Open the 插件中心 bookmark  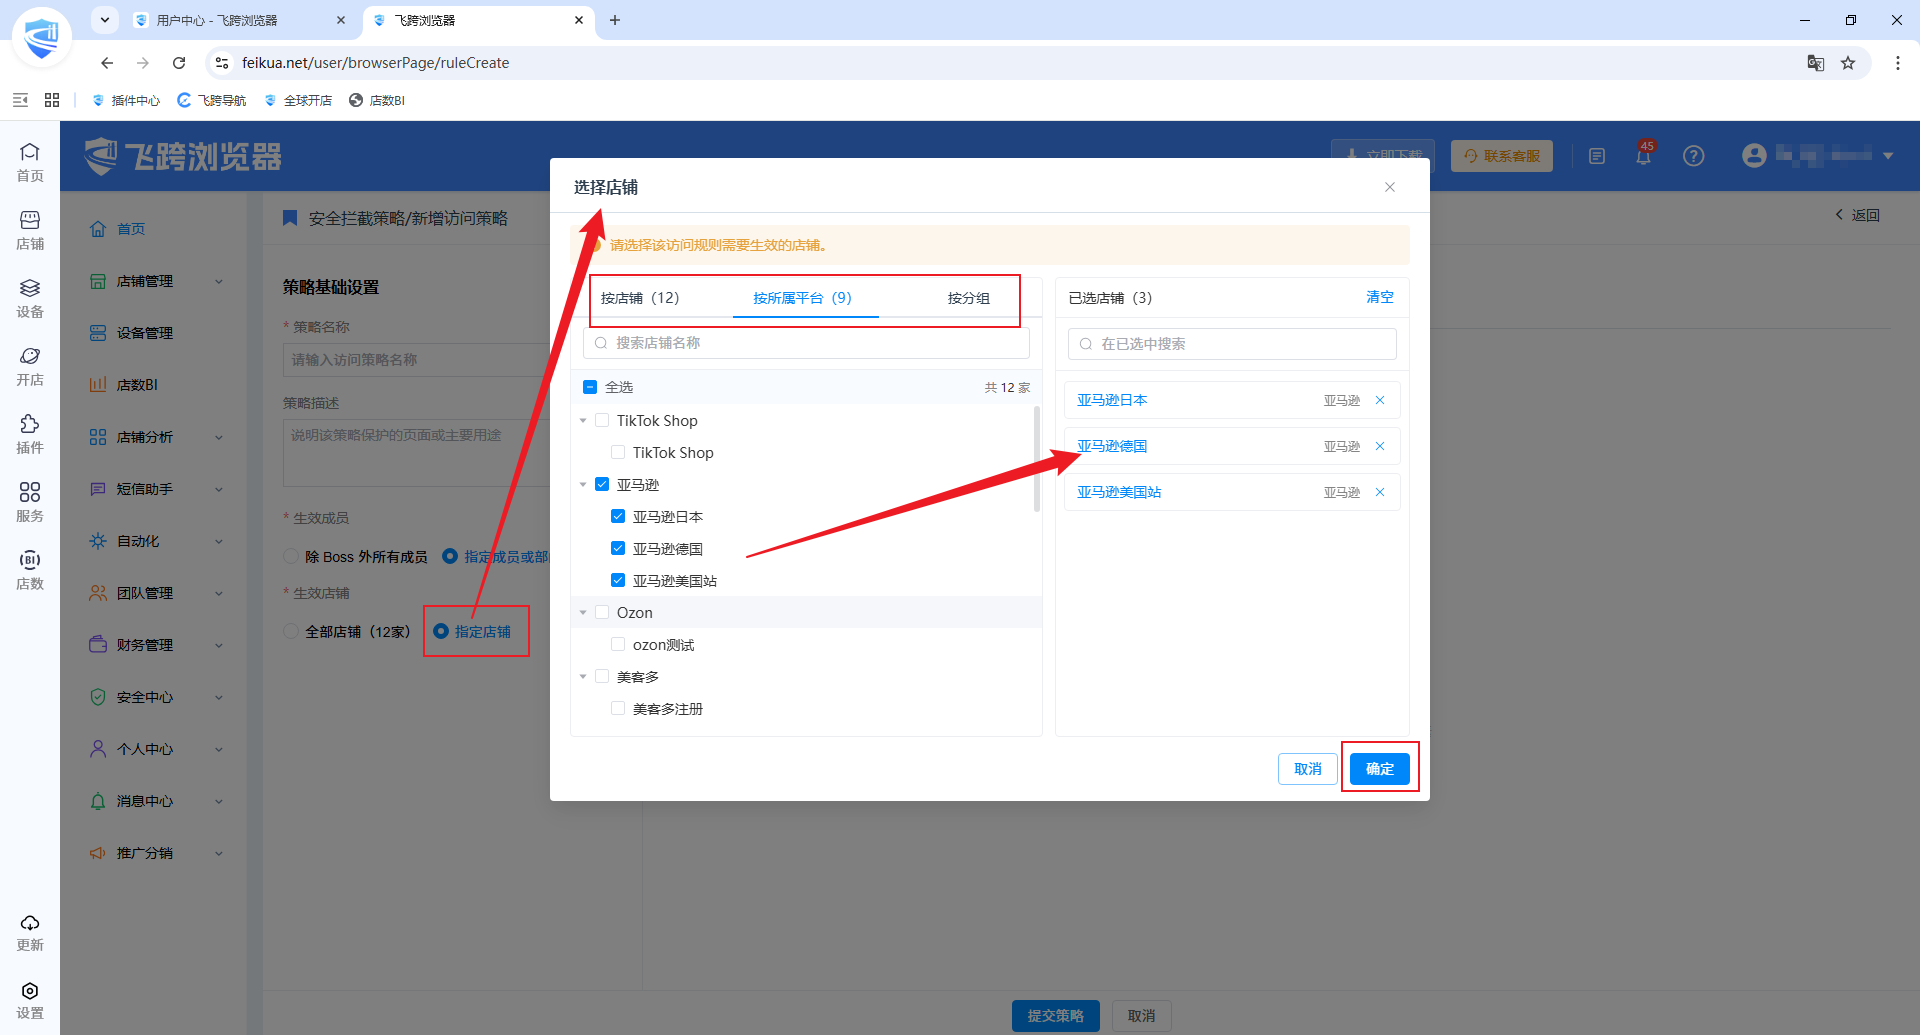point(126,100)
